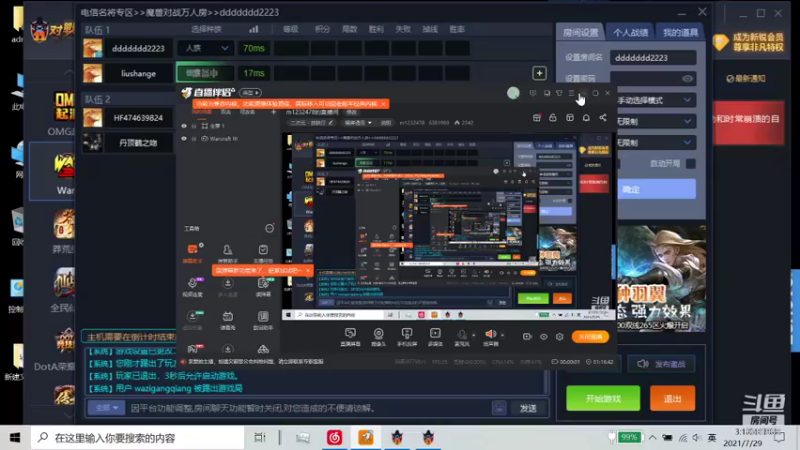This screenshot has height=450, width=800.
Task: Show hidden system tray icons chevron
Action: tap(653, 437)
